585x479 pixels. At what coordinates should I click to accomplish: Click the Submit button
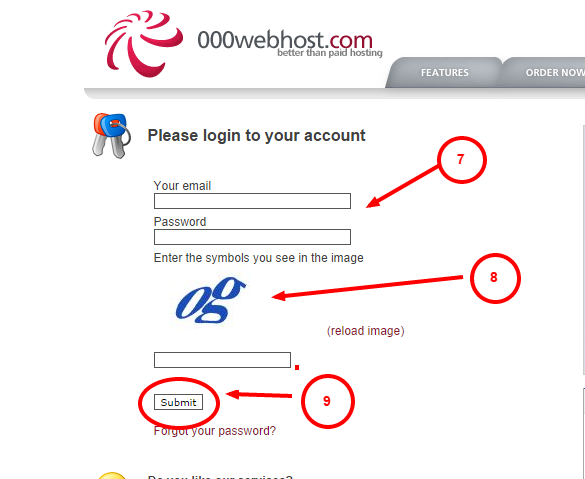[178, 402]
